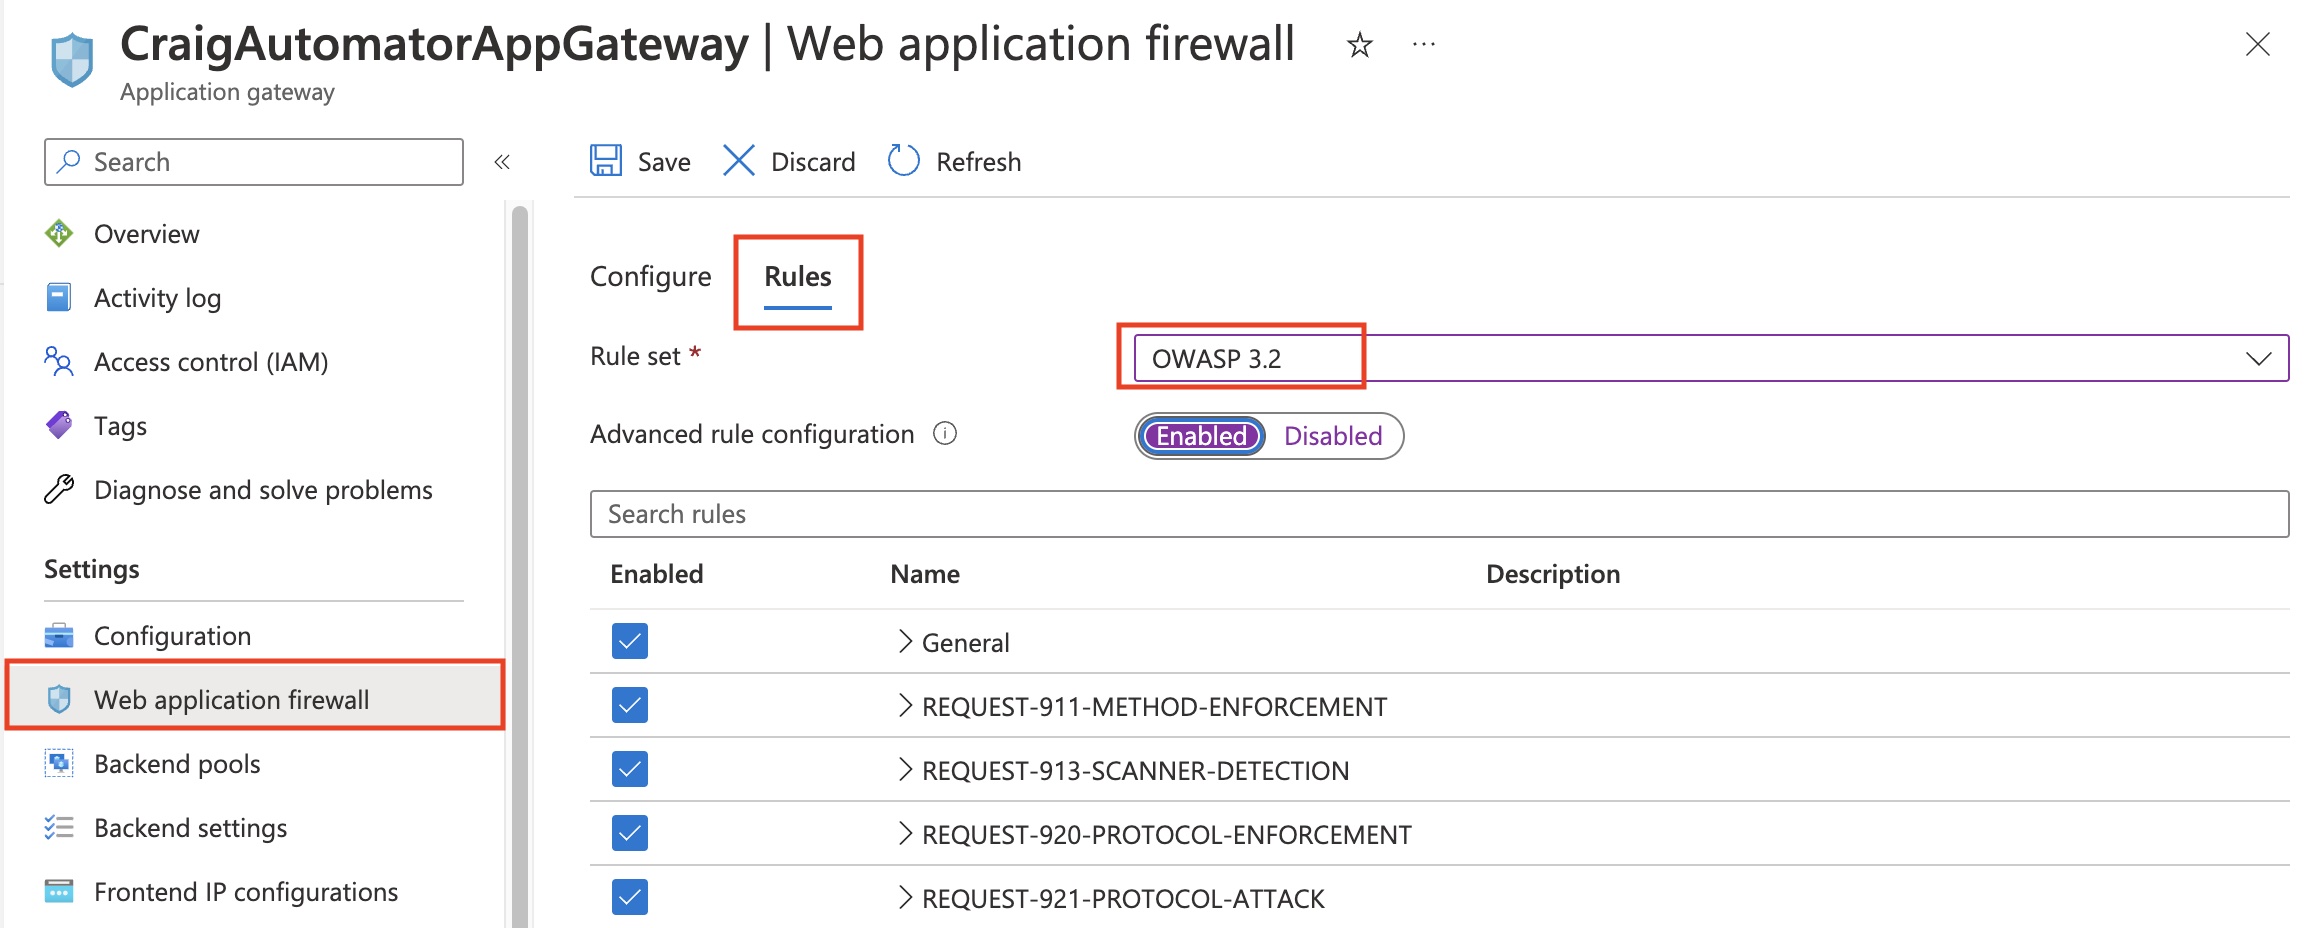Click the Discard X icon
This screenshot has width=2316, height=928.
(738, 161)
